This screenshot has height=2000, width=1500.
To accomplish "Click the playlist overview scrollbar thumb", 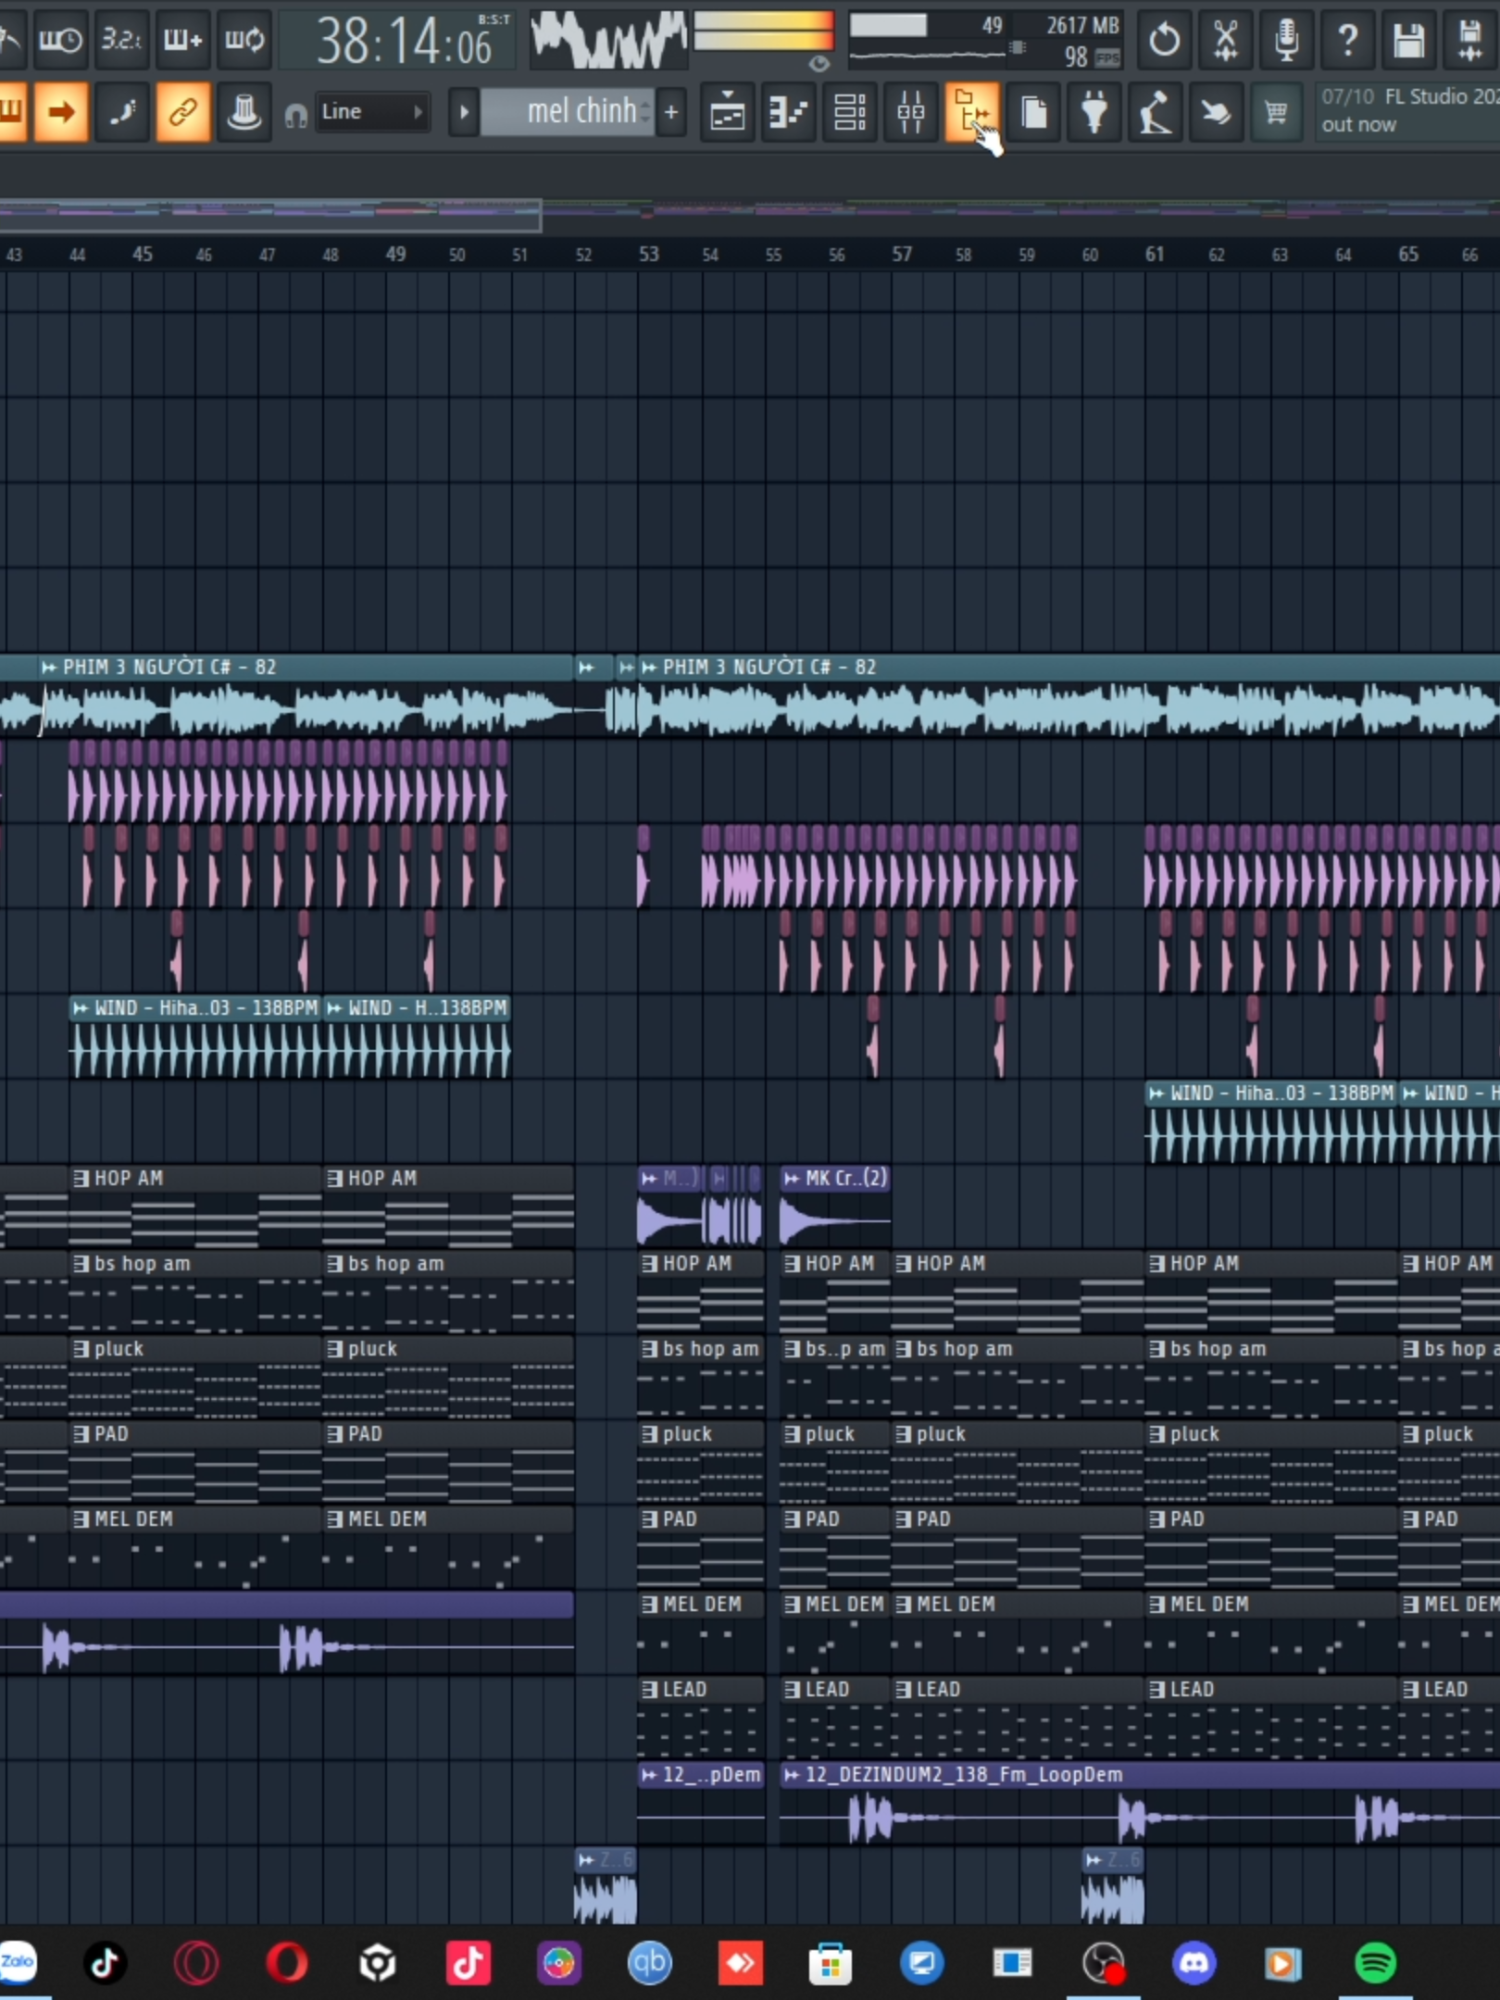I will (x=270, y=214).
